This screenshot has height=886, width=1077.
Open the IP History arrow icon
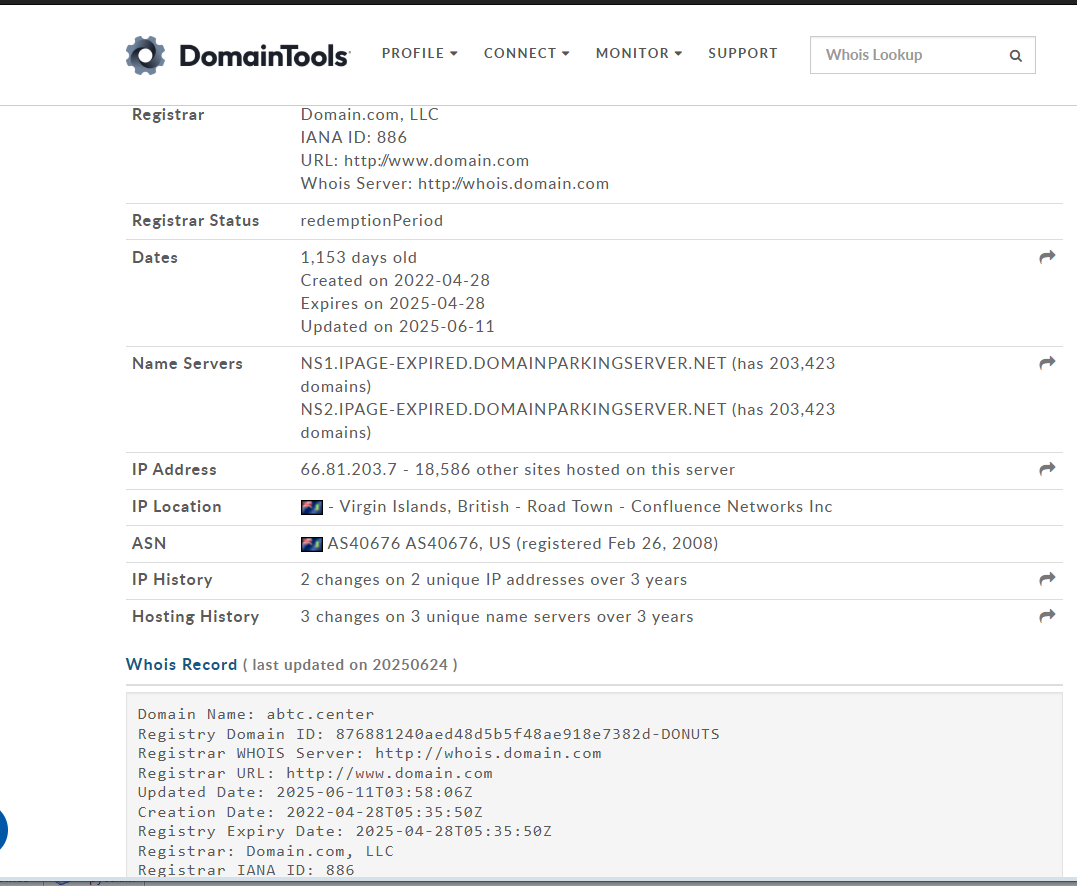click(1047, 579)
